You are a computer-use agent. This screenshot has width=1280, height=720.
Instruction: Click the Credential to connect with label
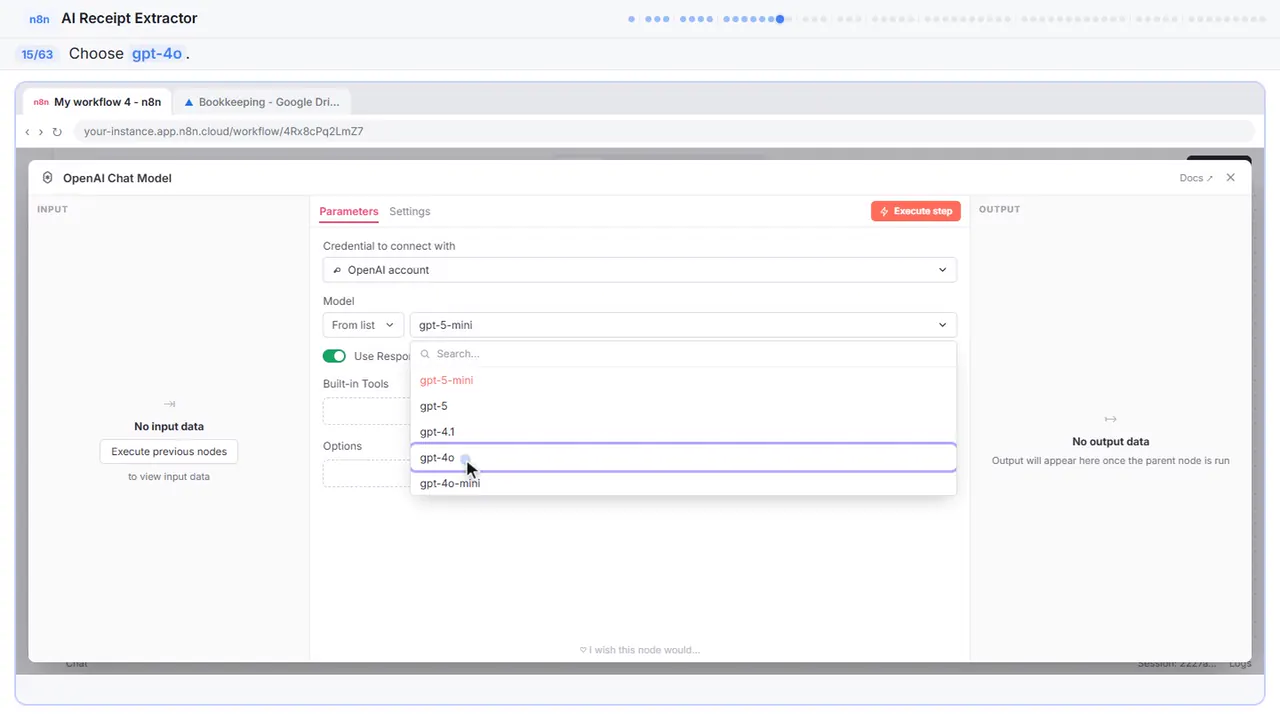[x=389, y=246]
